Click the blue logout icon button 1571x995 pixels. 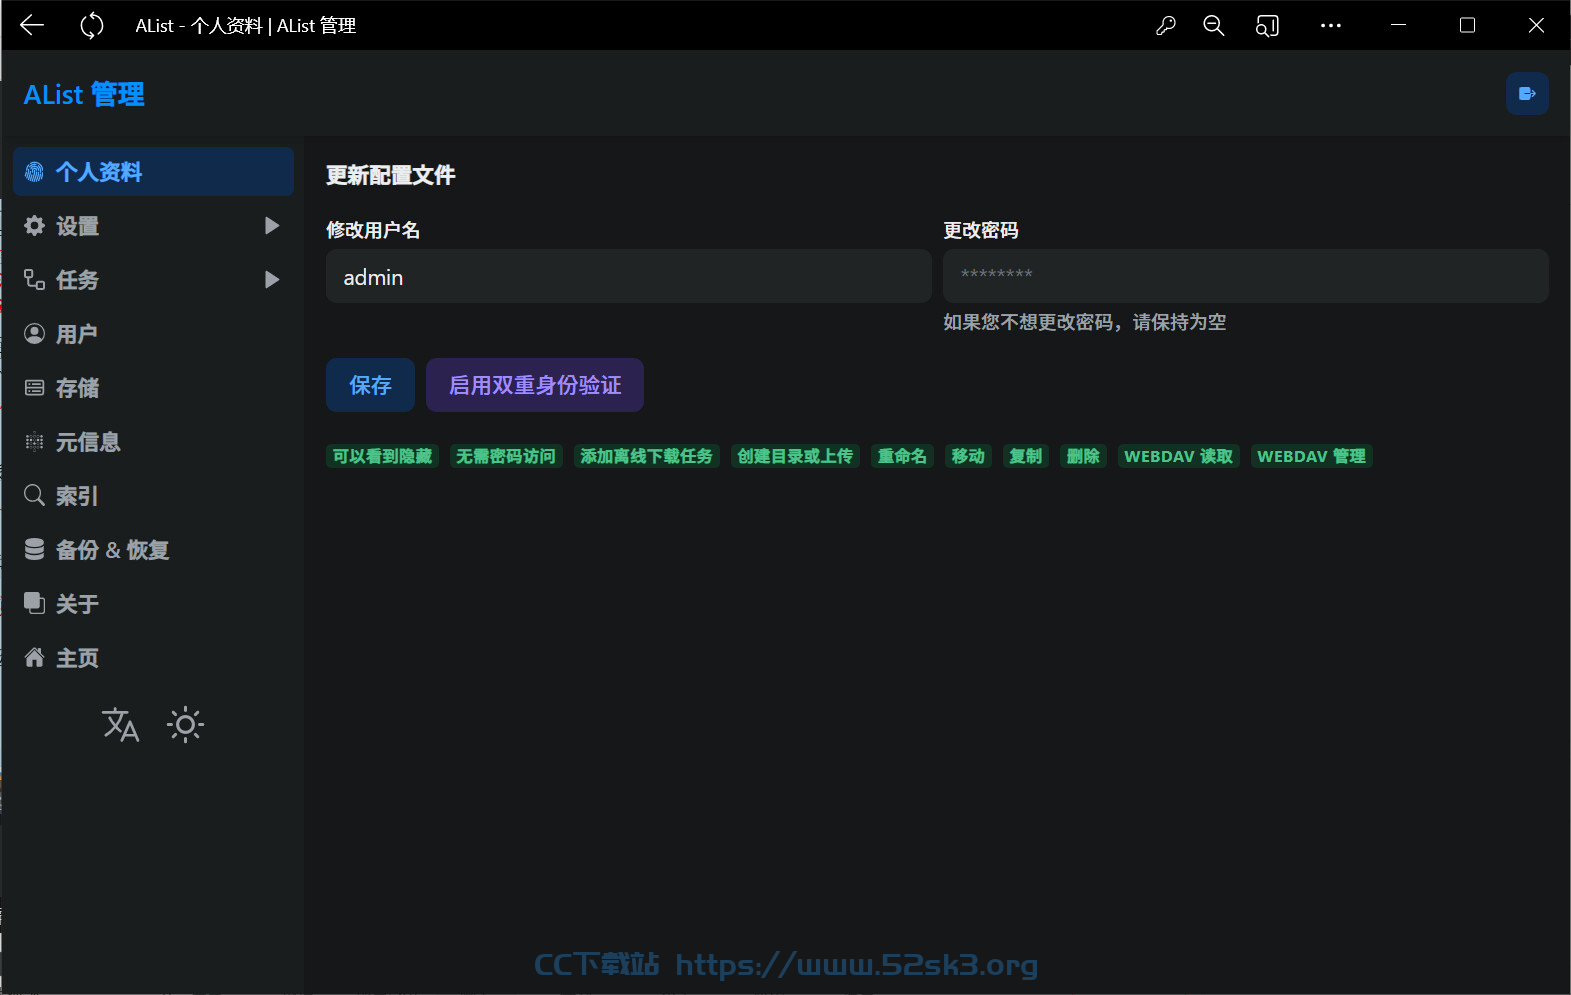[x=1527, y=94]
